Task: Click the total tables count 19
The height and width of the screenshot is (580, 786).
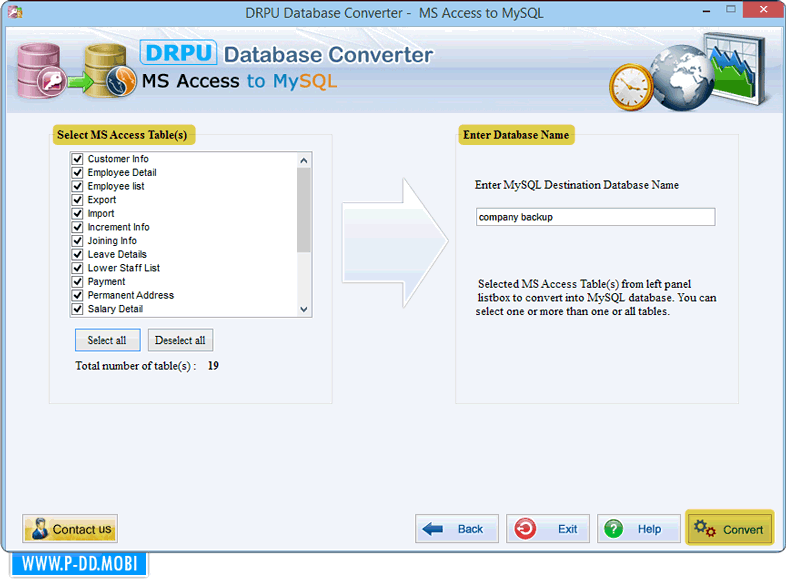Action: (x=213, y=366)
